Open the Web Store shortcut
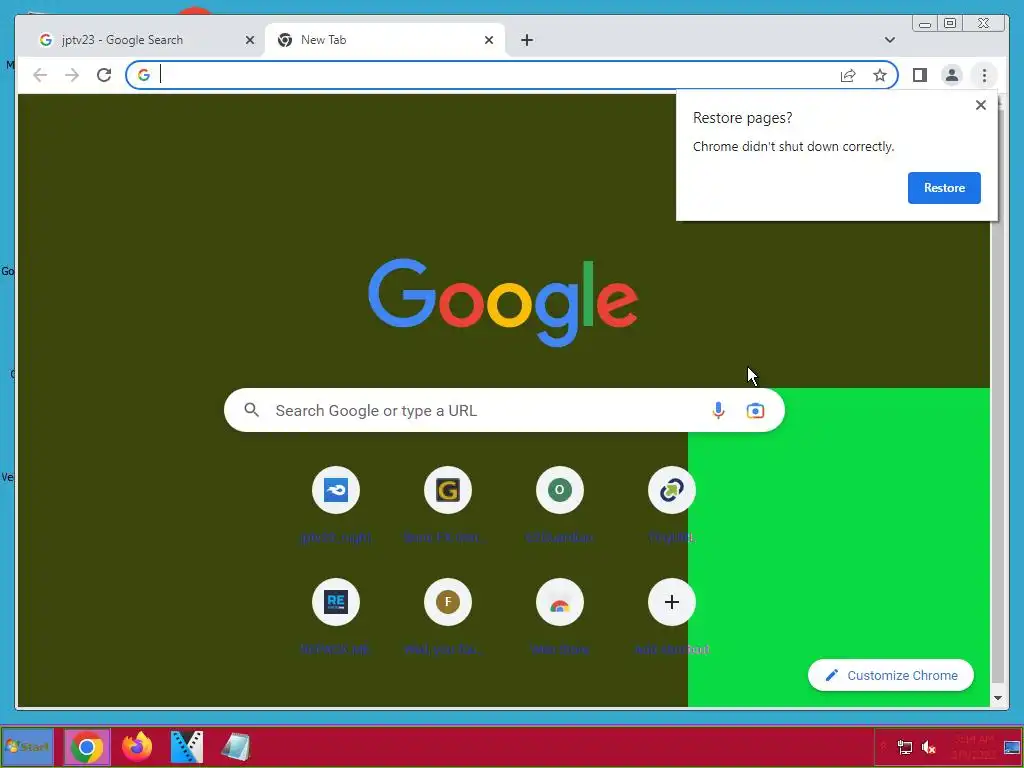Screen dimensions: 1024x768 pos(560,601)
